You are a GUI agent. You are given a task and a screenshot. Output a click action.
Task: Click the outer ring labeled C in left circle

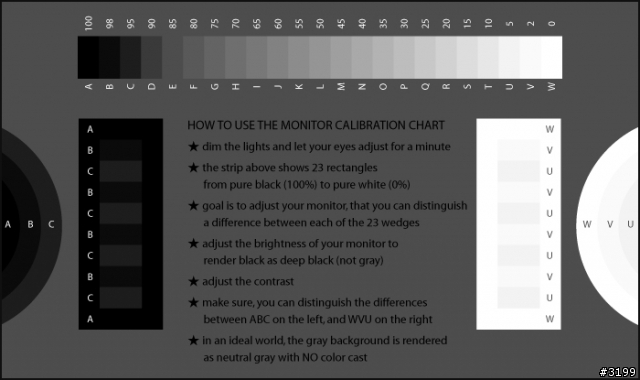point(51,224)
